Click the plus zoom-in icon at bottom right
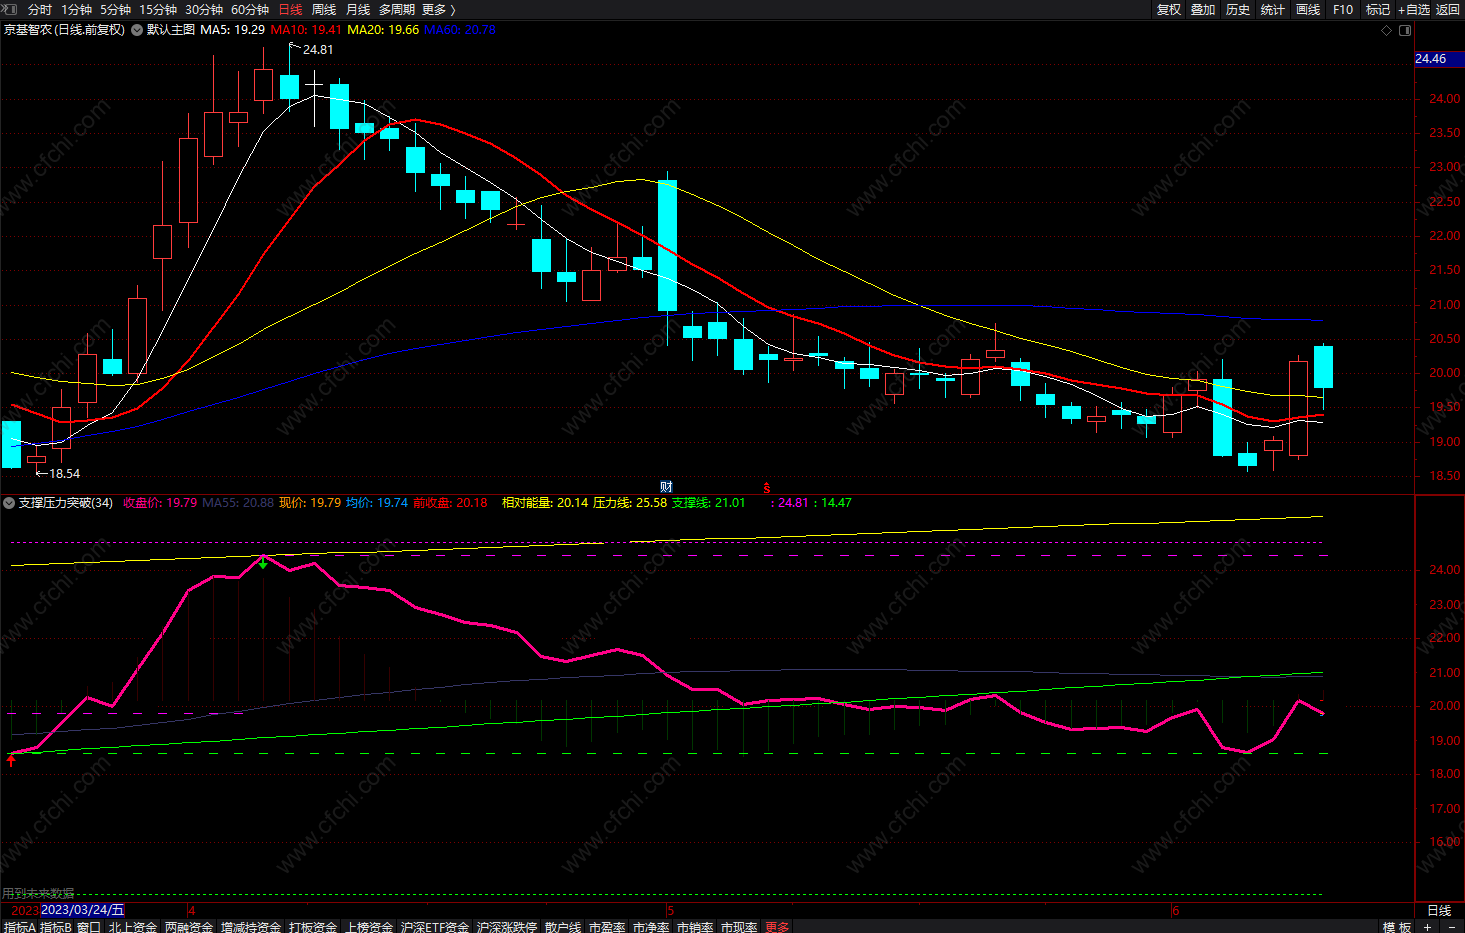 click(x=1427, y=927)
